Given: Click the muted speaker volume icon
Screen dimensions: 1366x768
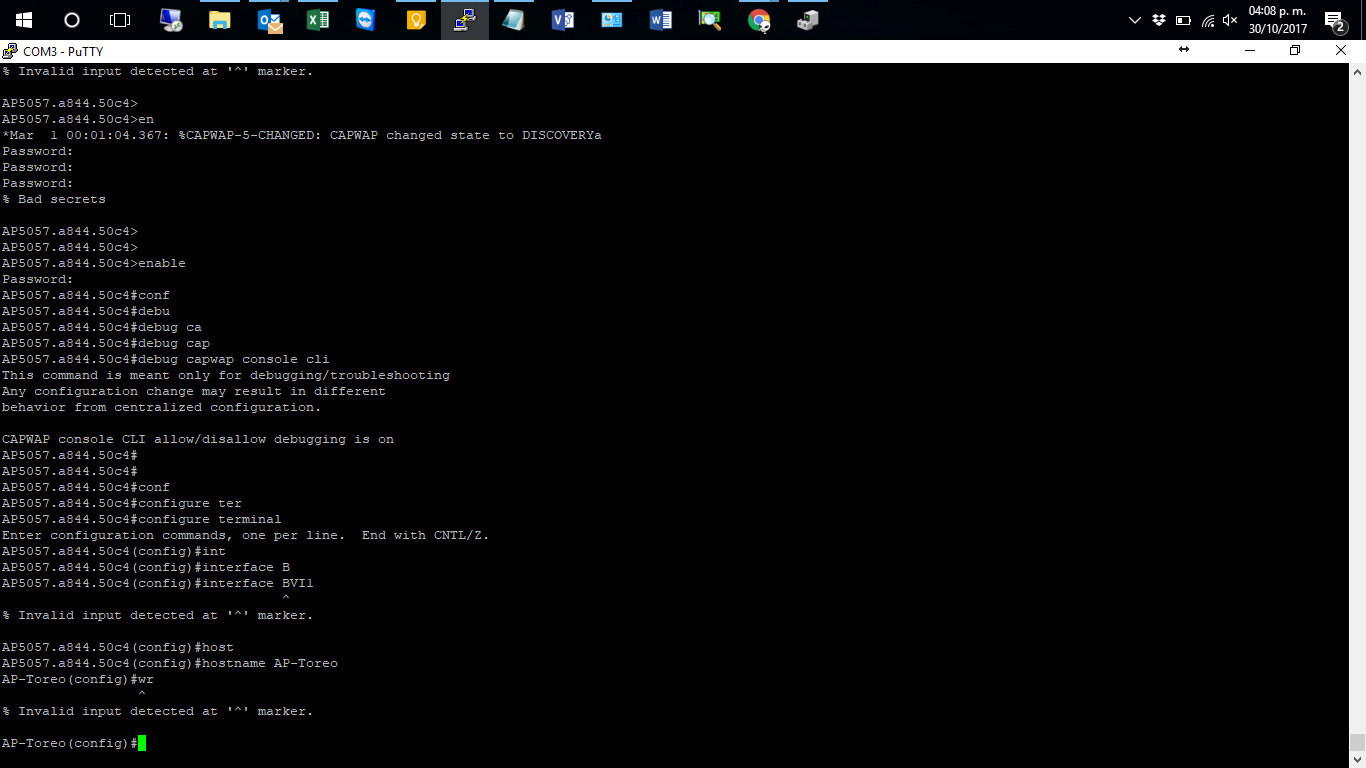Looking at the screenshot, I should pyautogui.click(x=1231, y=20).
